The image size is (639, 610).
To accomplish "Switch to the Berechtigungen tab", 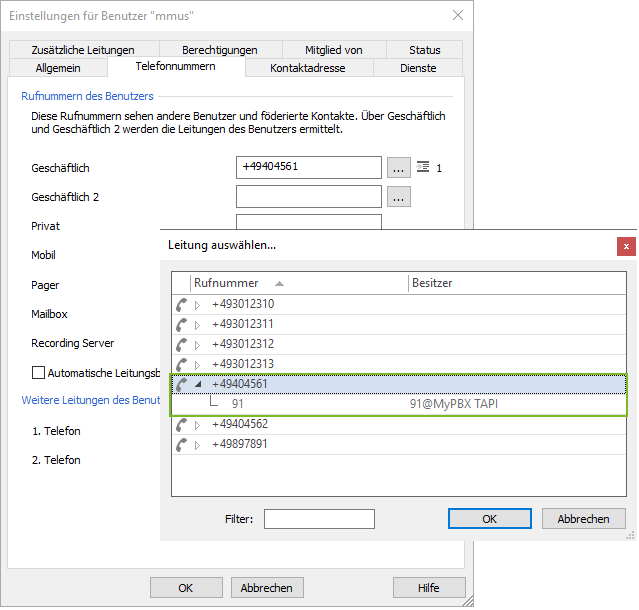I will [219, 50].
